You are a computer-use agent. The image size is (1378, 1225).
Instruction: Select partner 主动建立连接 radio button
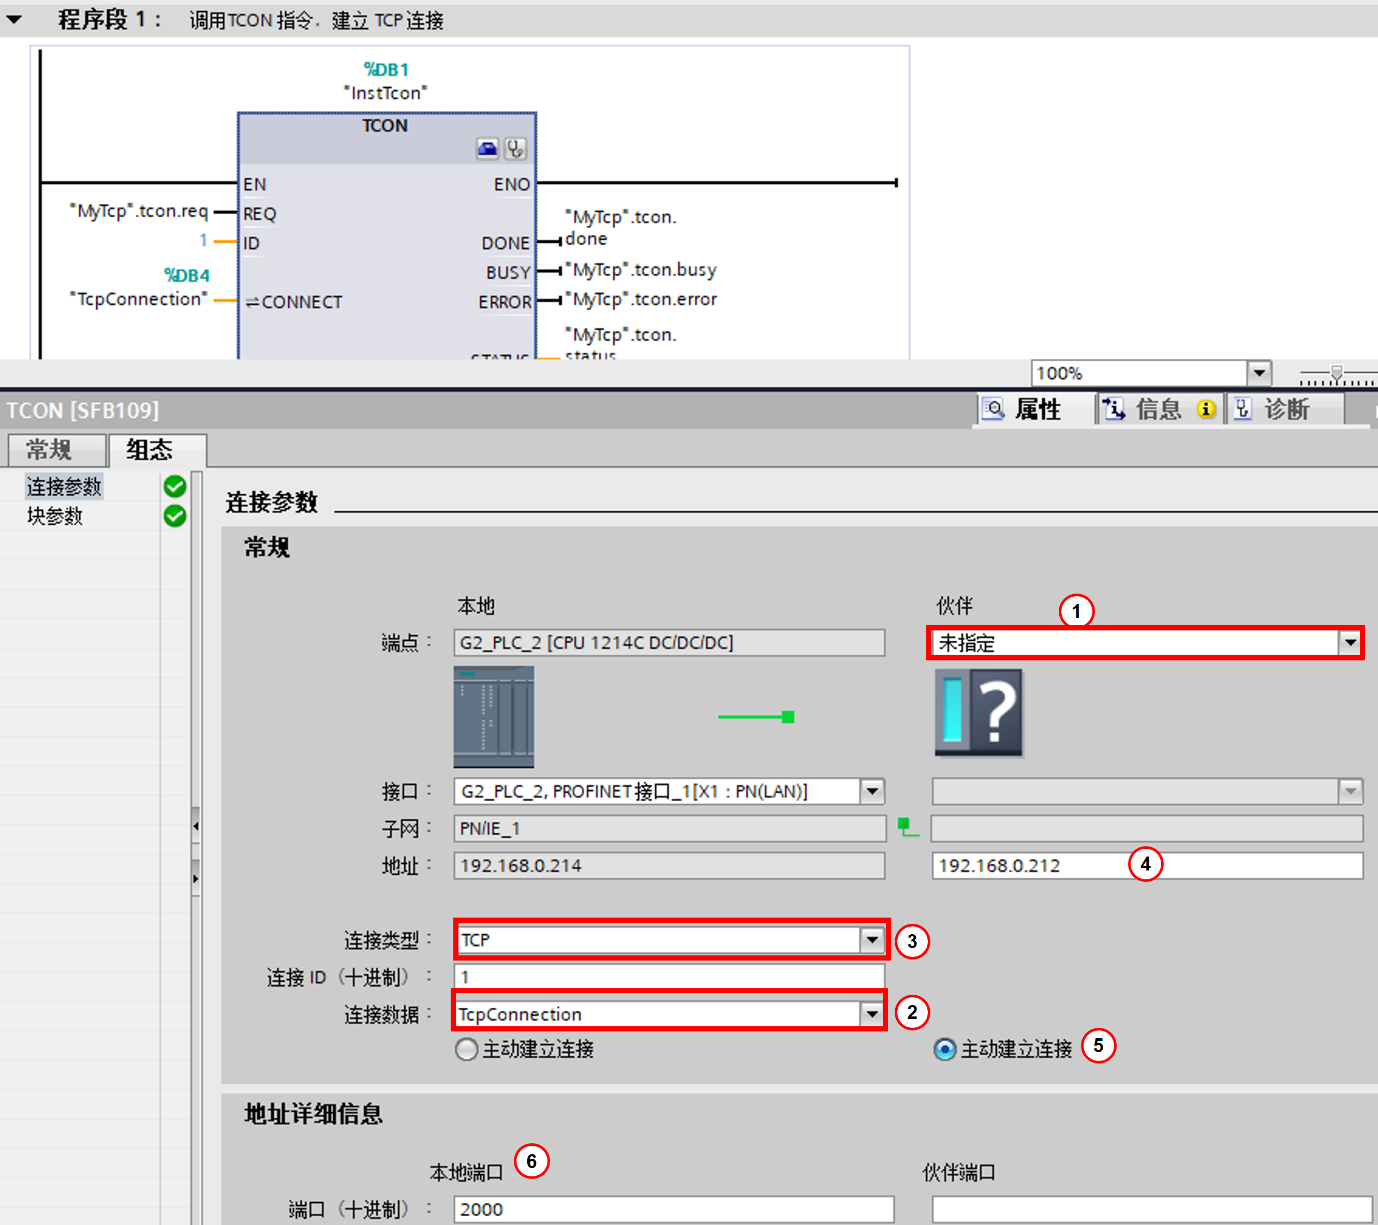click(943, 1050)
